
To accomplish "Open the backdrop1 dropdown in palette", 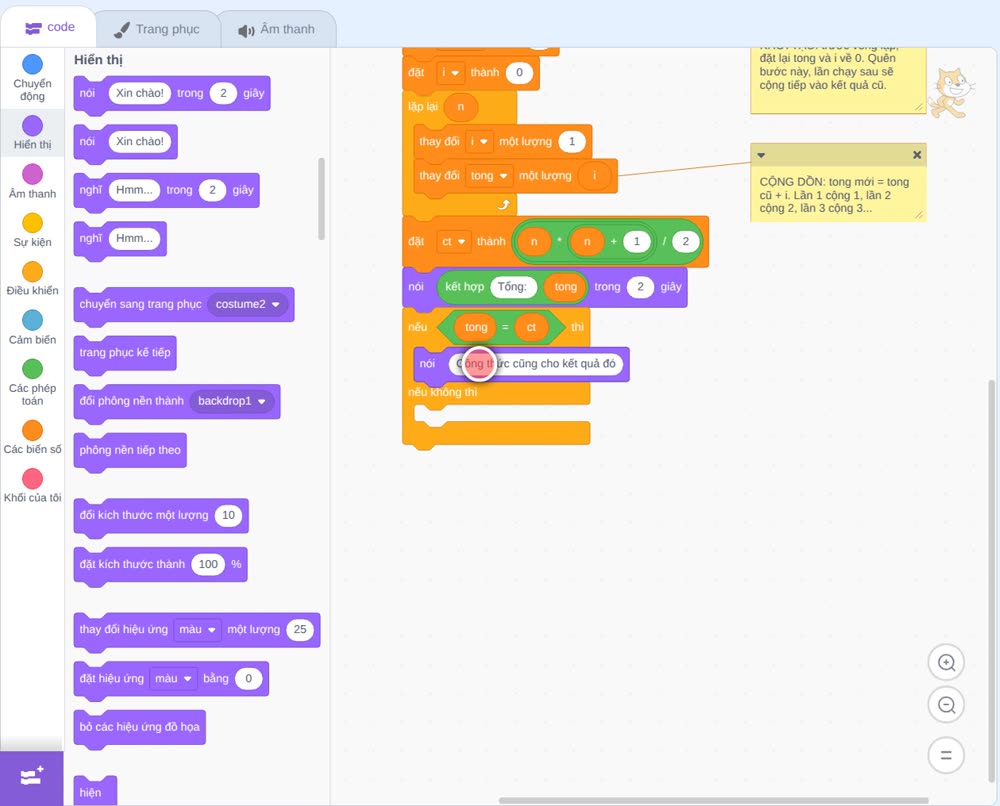I will (232, 401).
